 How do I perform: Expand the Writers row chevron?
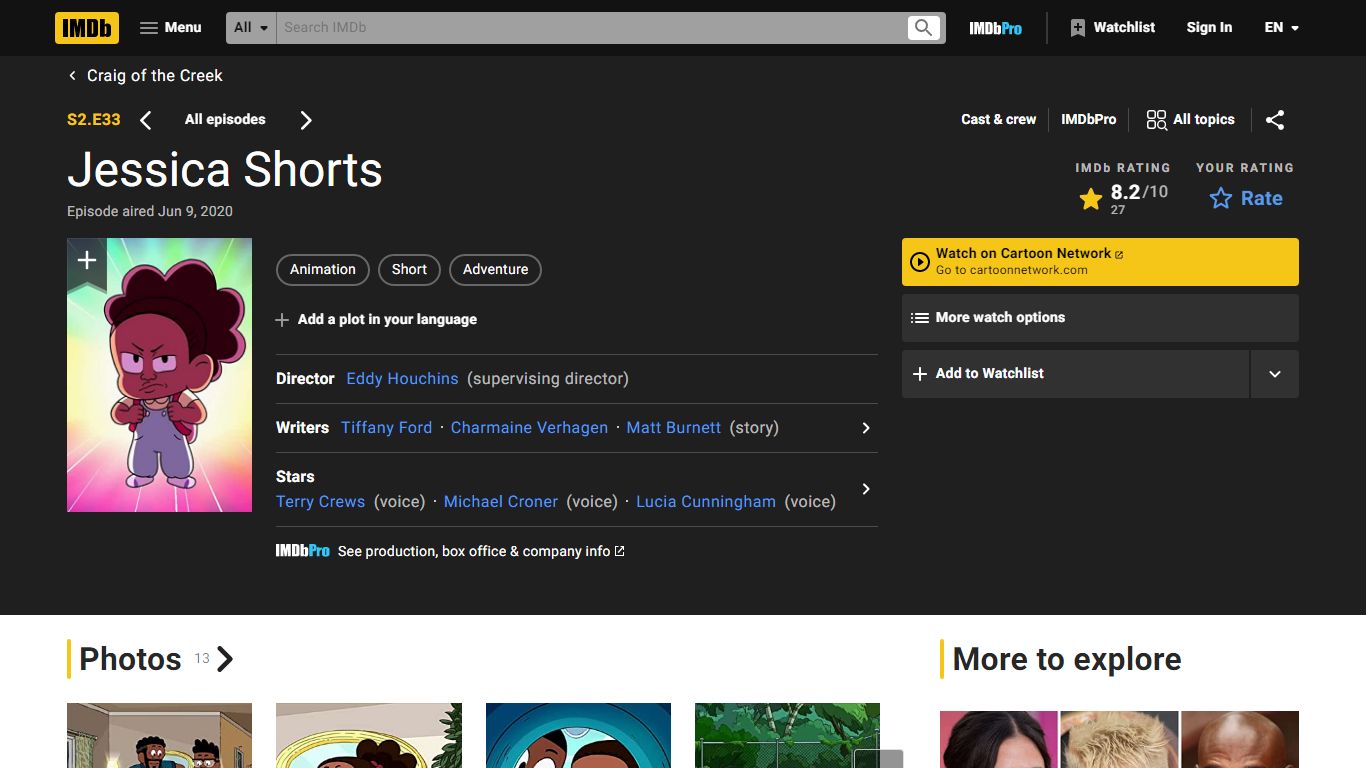click(866, 428)
